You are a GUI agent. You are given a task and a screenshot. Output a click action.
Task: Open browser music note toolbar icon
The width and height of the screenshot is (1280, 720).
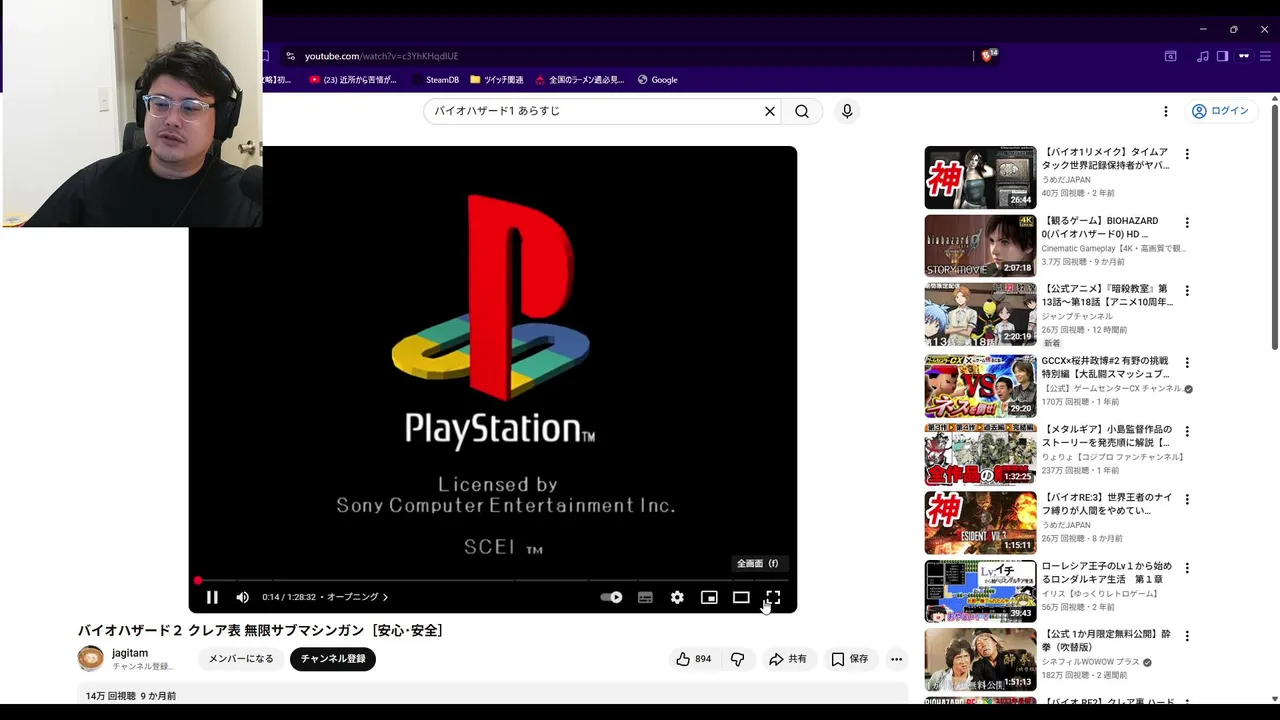click(x=1202, y=56)
